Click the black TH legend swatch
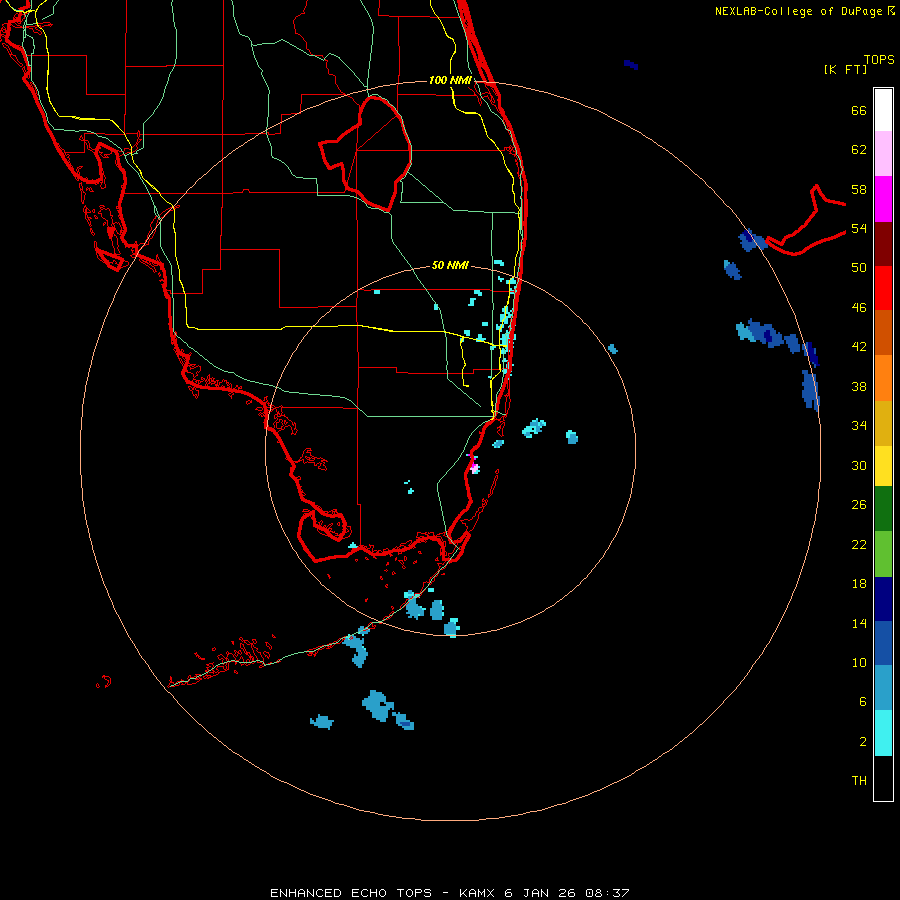The image size is (900, 900). [x=883, y=778]
